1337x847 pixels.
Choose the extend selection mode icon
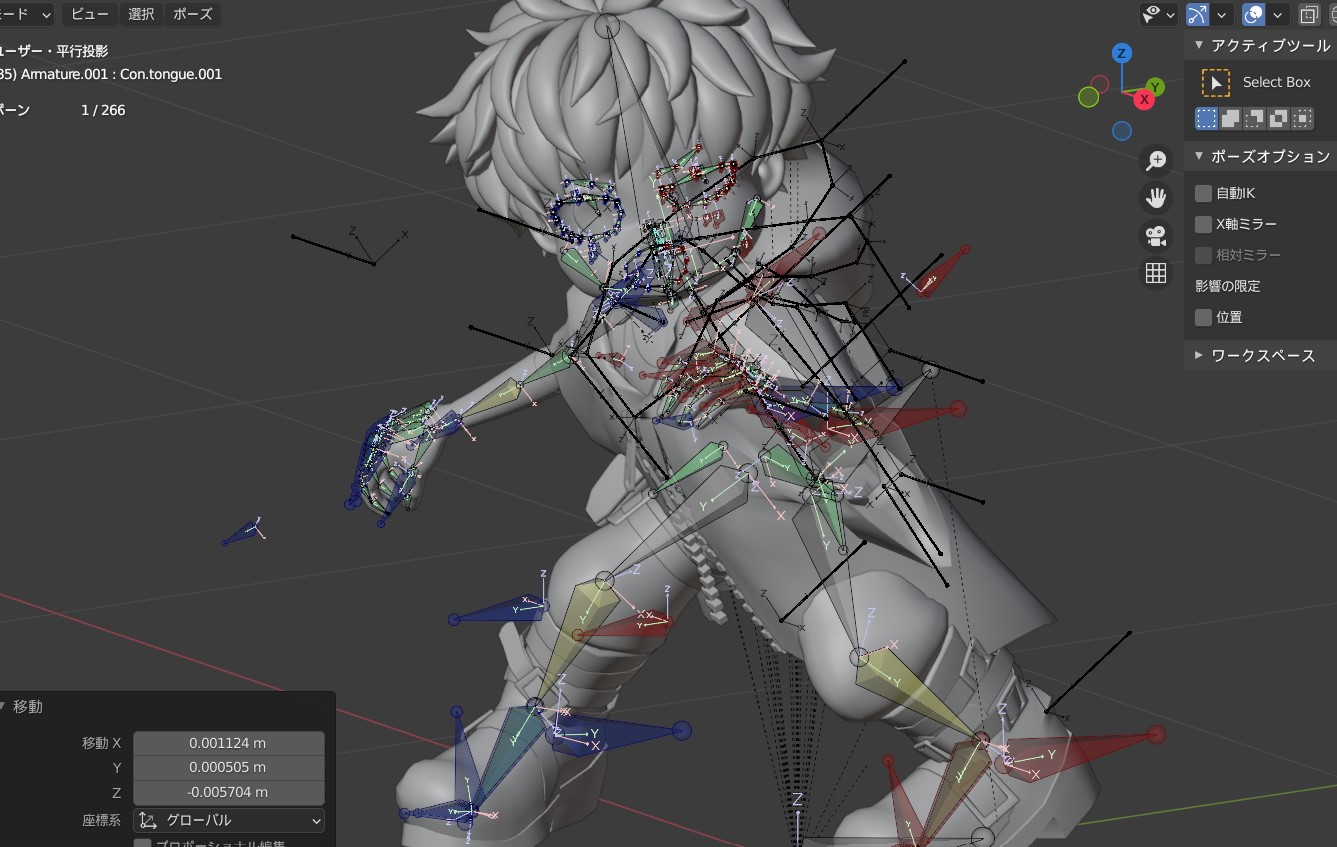(x=1231, y=119)
